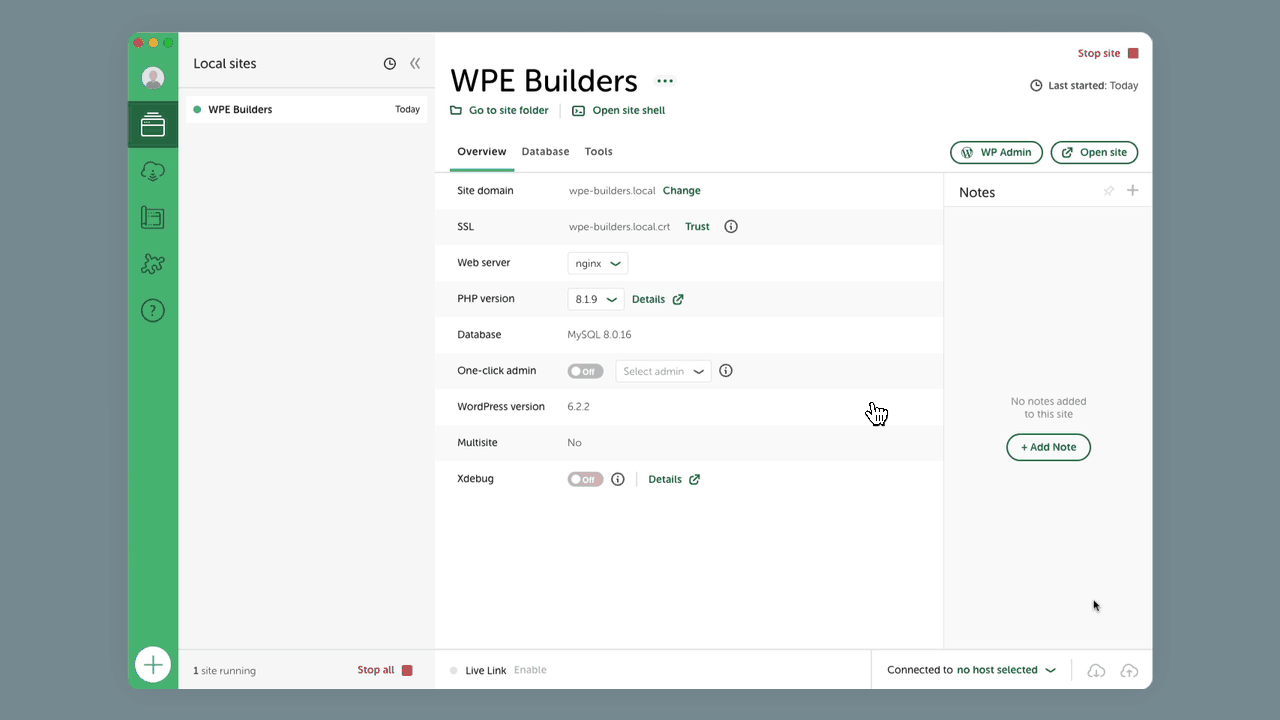Toggle the One-click admin switch
The image size is (1280, 720).
pyautogui.click(x=585, y=371)
